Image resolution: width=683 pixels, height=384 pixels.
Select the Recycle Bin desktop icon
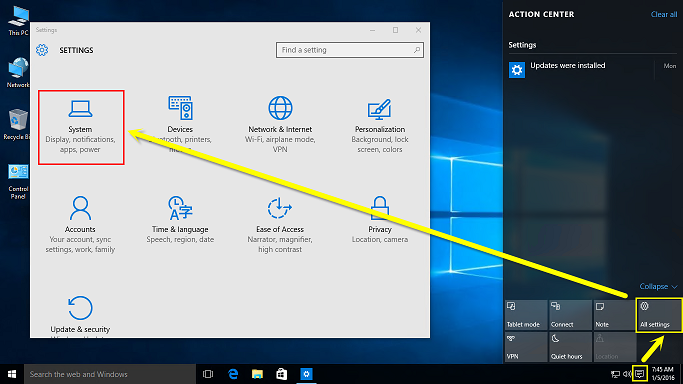pyautogui.click(x=17, y=125)
